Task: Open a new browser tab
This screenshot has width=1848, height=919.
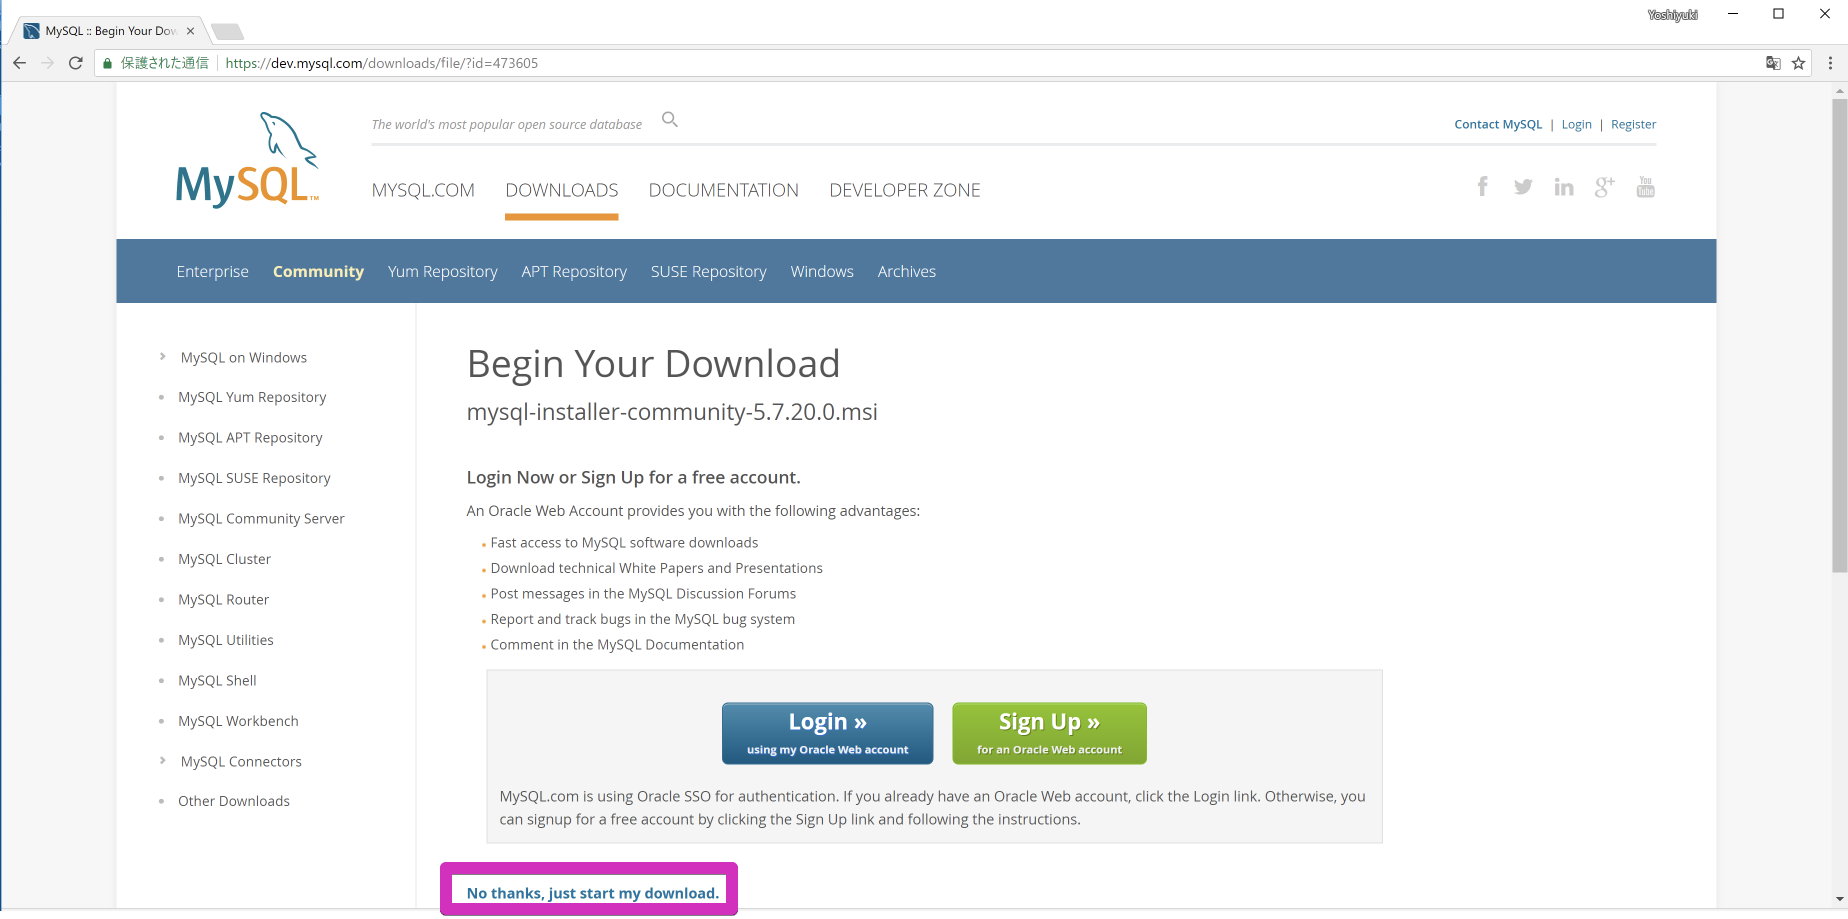Action: click(x=228, y=31)
